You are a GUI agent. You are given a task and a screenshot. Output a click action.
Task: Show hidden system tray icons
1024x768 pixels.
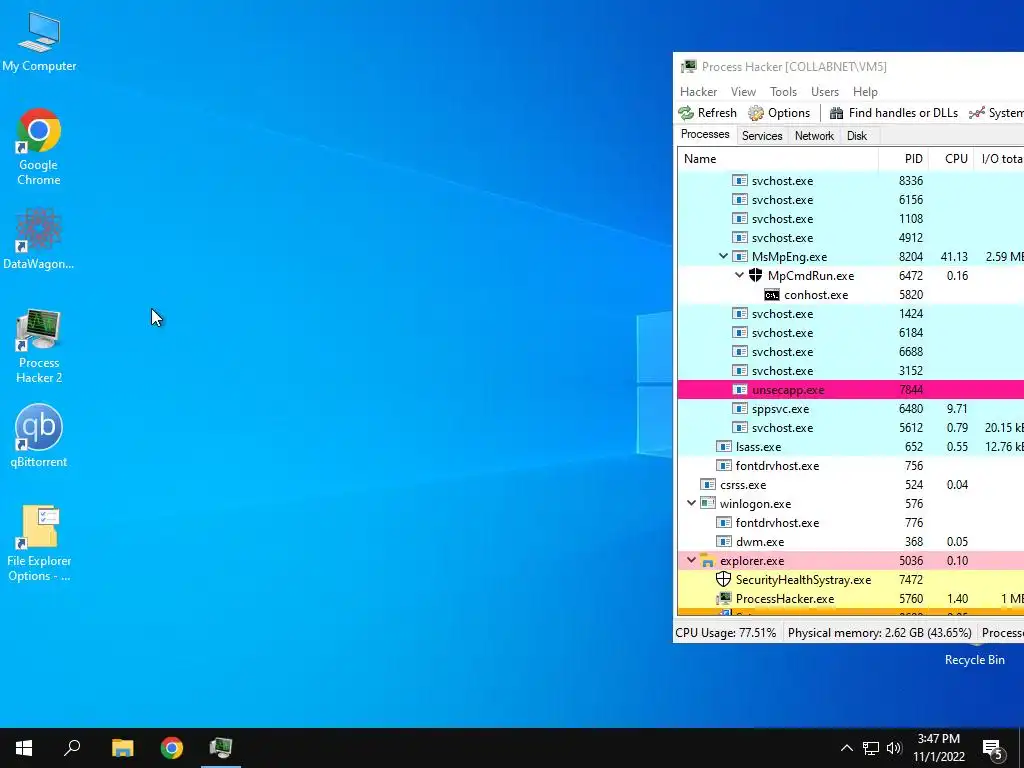click(x=846, y=748)
